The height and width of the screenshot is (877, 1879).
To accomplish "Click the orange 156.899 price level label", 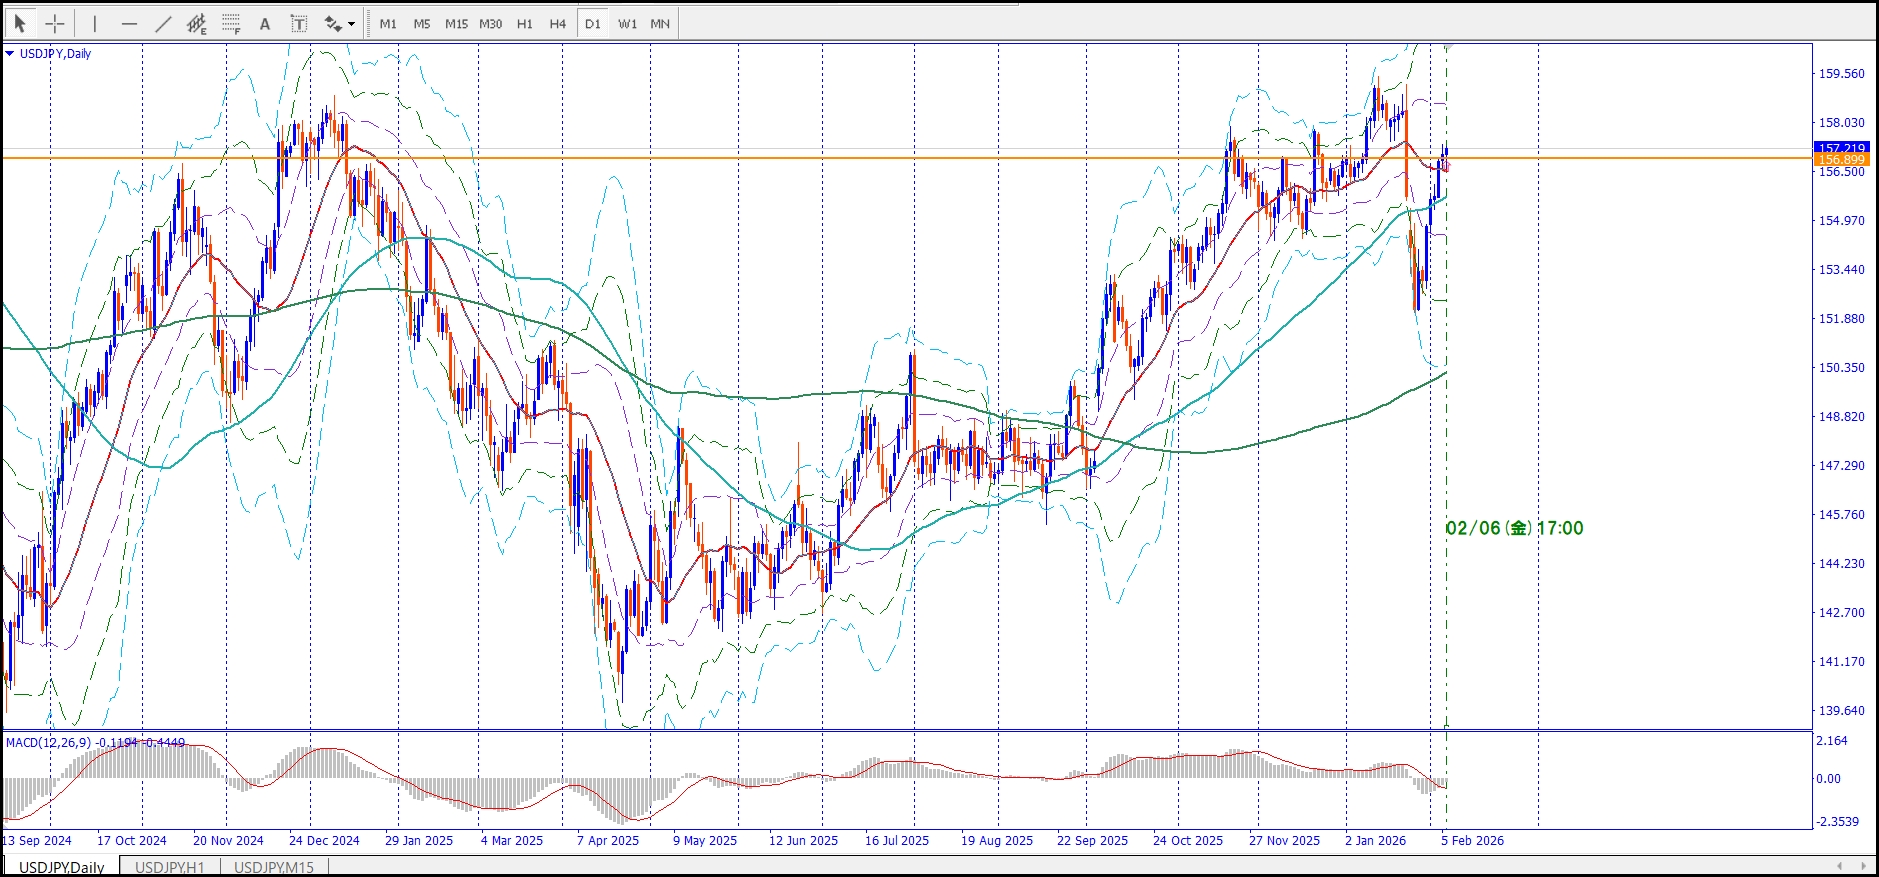I will coord(1840,160).
